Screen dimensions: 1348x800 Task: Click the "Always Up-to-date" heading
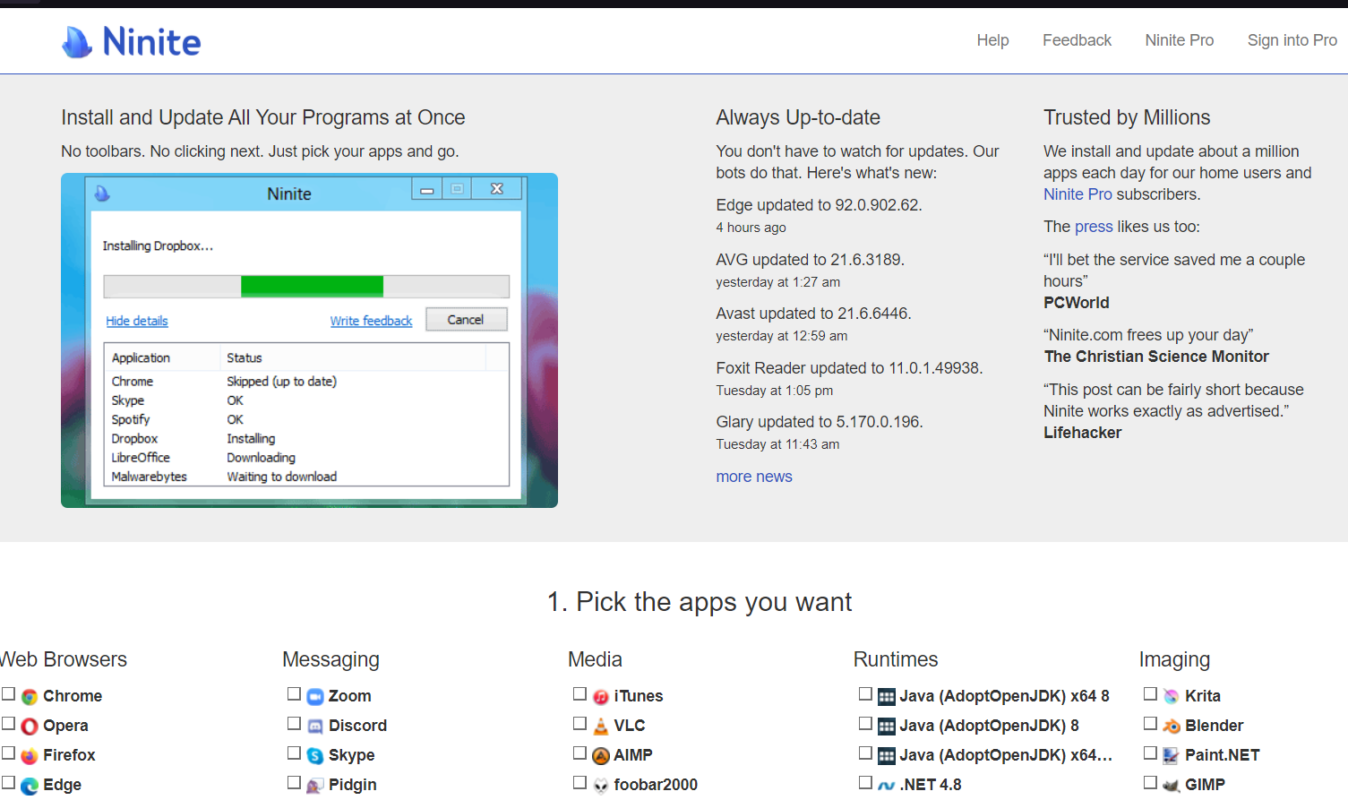[798, 118]
